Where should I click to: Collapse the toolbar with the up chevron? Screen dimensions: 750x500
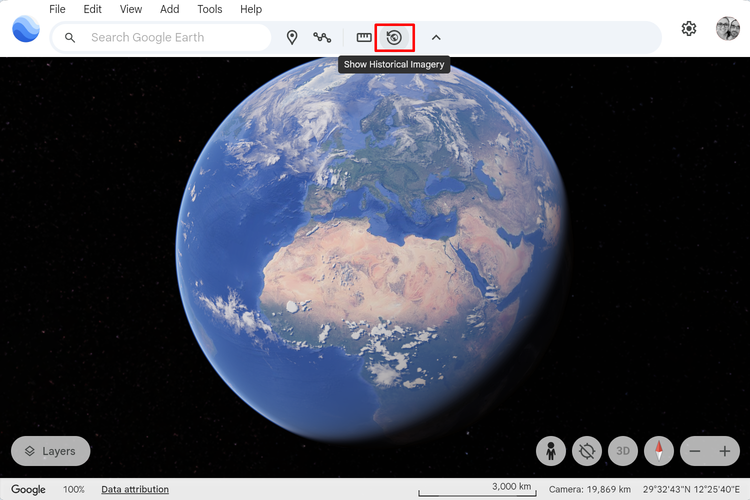436,37
